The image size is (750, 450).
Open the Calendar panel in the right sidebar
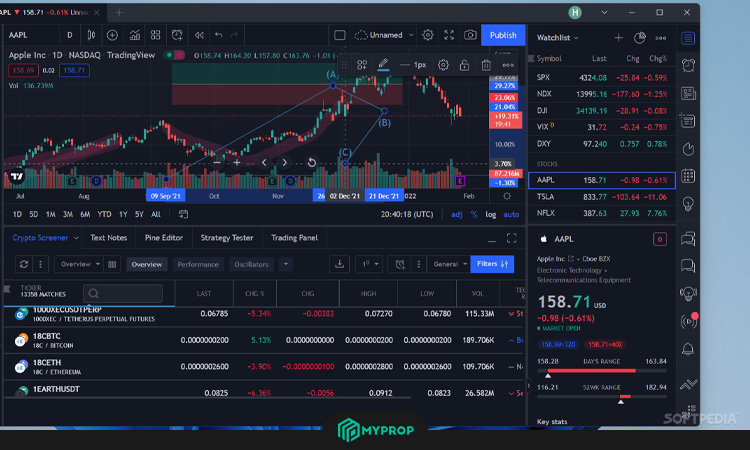point(688,176)
